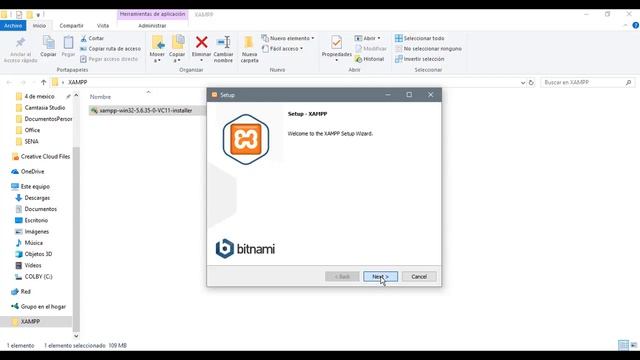Open Documentos in the sidebar

tap(40, 209)
